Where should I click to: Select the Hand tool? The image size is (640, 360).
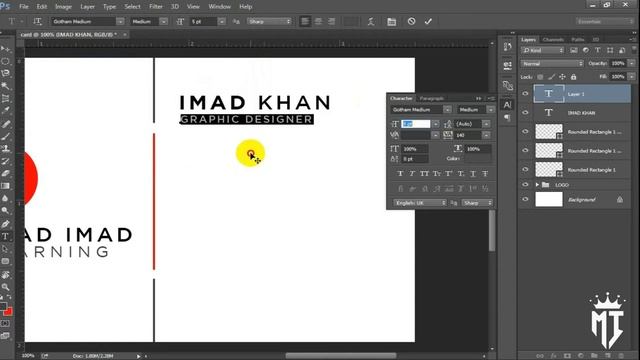(5, 274)
